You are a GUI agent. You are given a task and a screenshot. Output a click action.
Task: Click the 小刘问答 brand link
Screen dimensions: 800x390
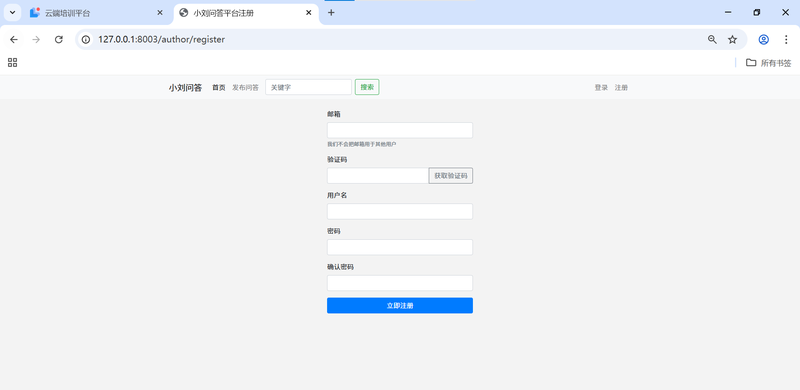coord(185,88)
